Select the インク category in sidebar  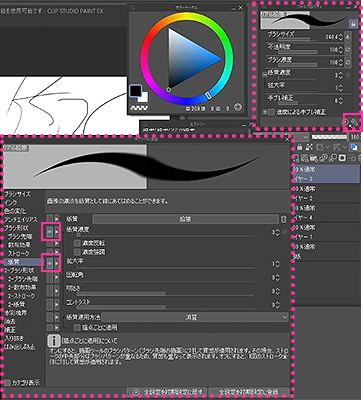(11, 202)
